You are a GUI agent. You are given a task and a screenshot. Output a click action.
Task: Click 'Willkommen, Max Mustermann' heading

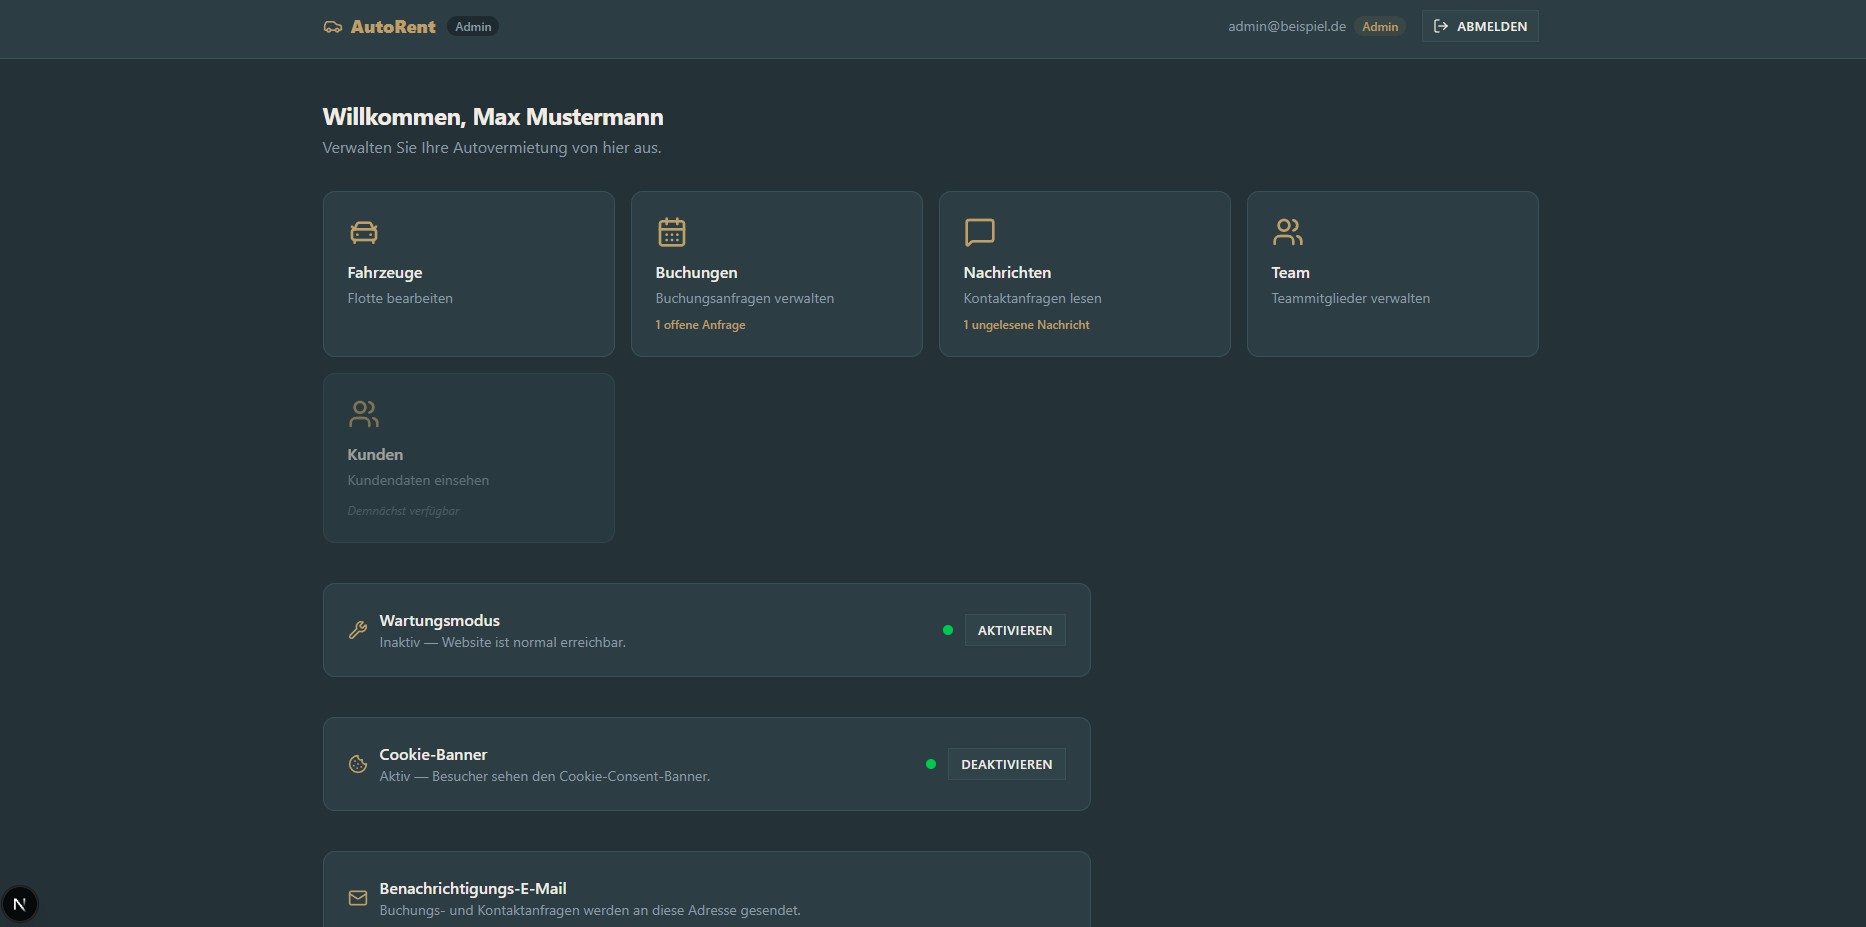[493, 117]
